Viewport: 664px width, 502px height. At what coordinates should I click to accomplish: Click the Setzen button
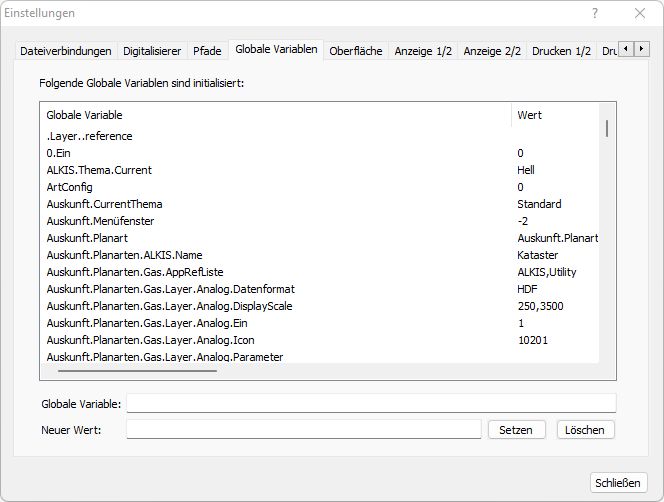[x=516, y=430]
